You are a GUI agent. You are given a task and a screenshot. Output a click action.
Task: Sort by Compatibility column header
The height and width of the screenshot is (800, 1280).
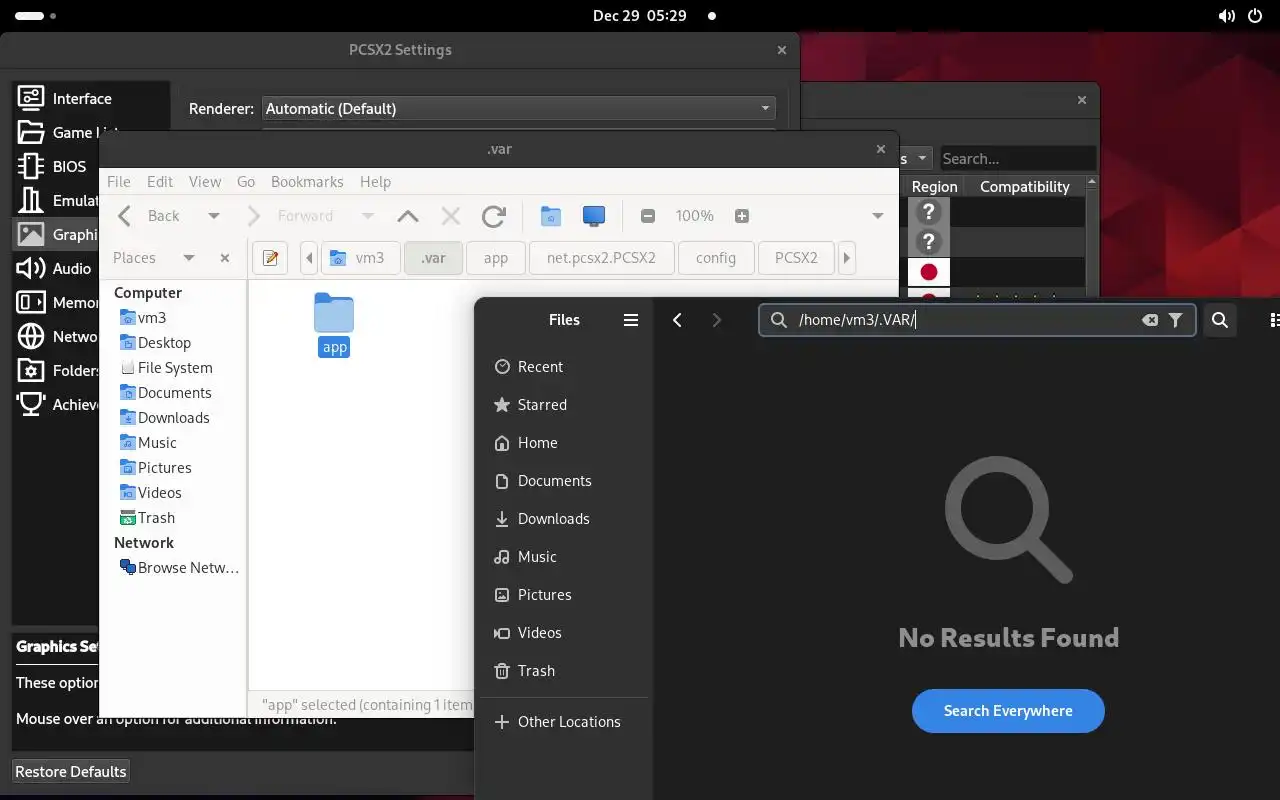(x=1025, y=187)
